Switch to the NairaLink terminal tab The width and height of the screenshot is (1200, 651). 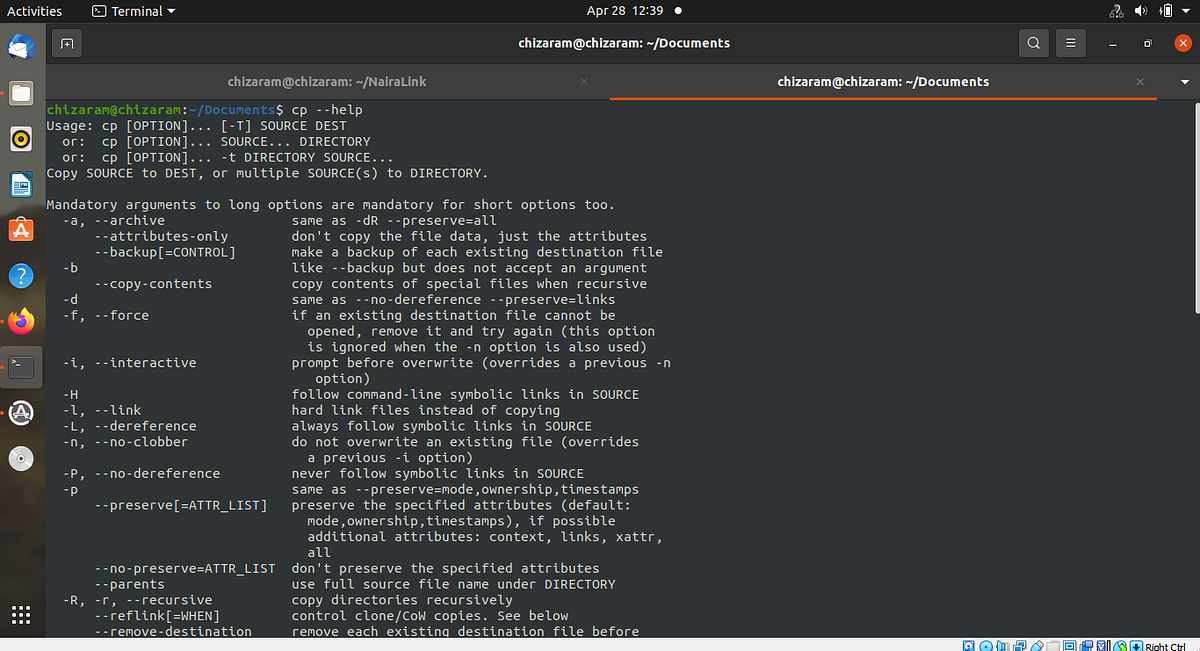click(x=327, y=81)
